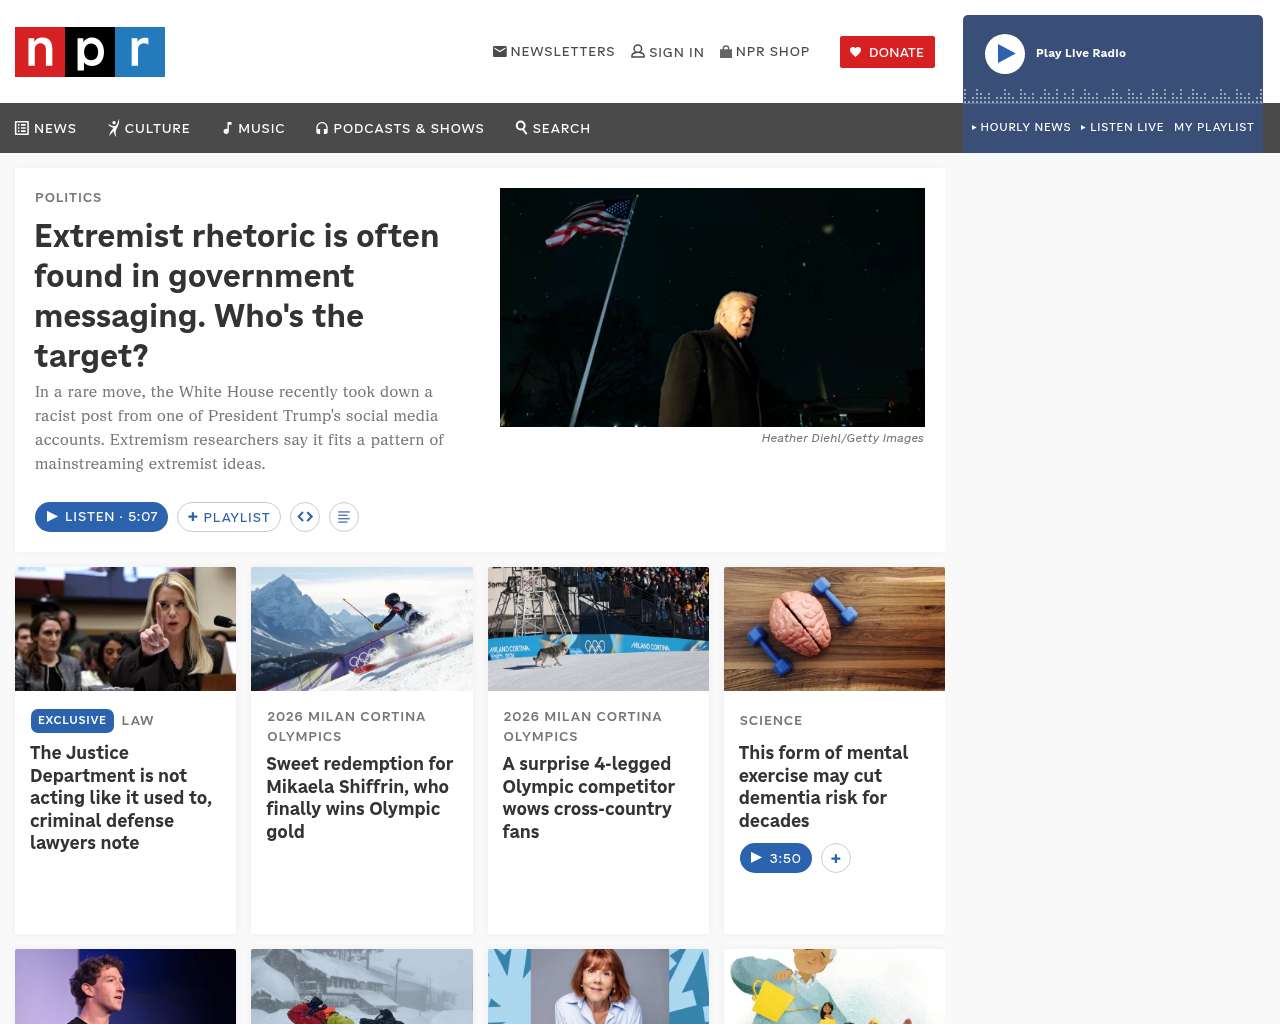Click the NPR logo
This screenshot has width=1280, height=1024.
tap(90, 52)
